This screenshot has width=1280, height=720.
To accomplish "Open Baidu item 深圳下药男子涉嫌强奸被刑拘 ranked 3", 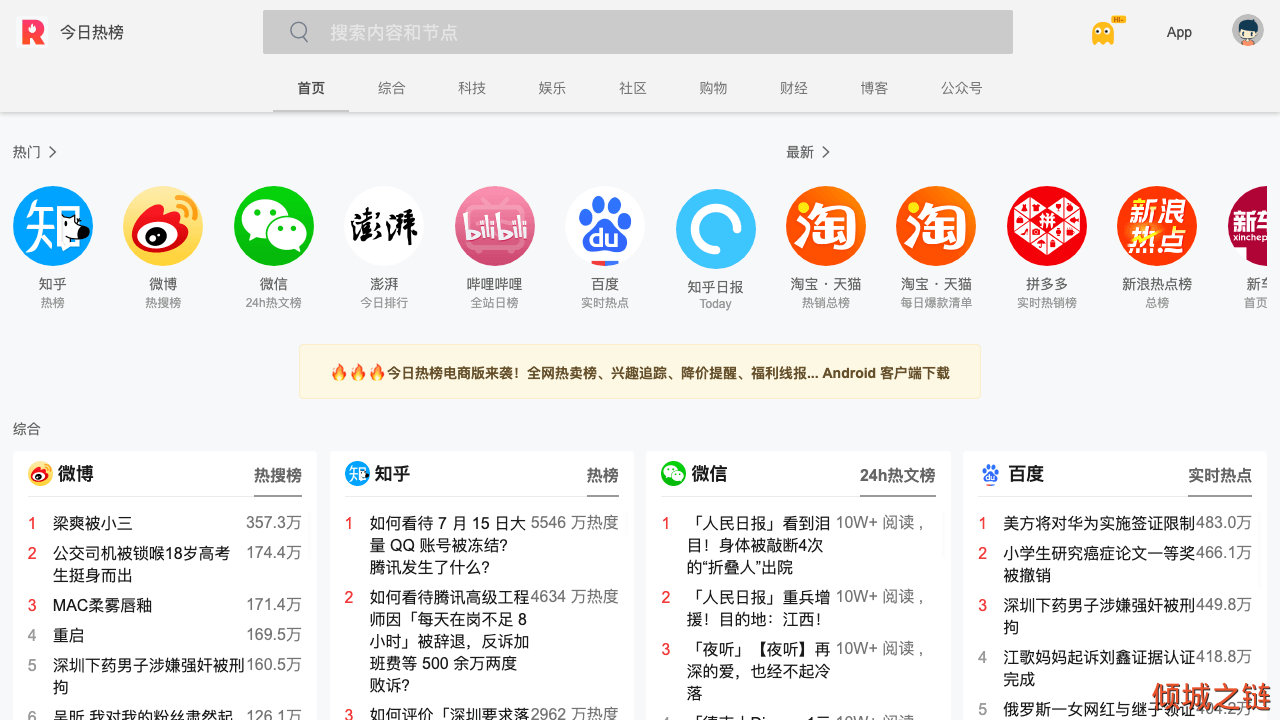I will (1099, 616).
